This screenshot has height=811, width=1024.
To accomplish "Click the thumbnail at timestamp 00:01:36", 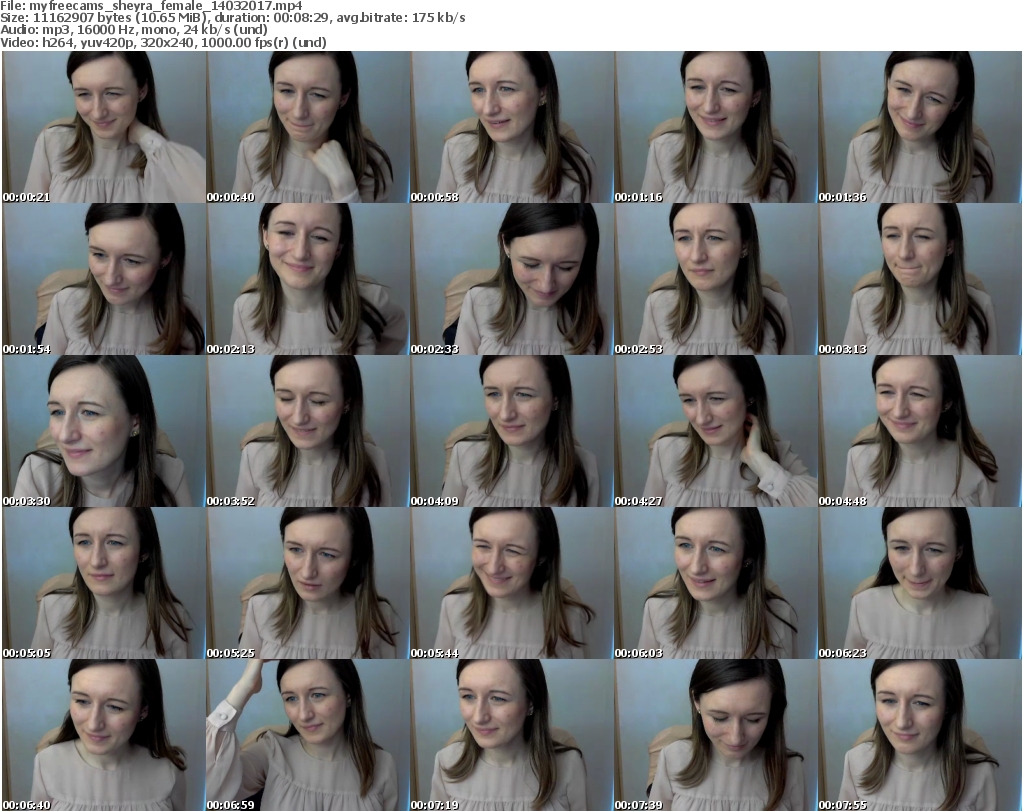I will 920,127.
